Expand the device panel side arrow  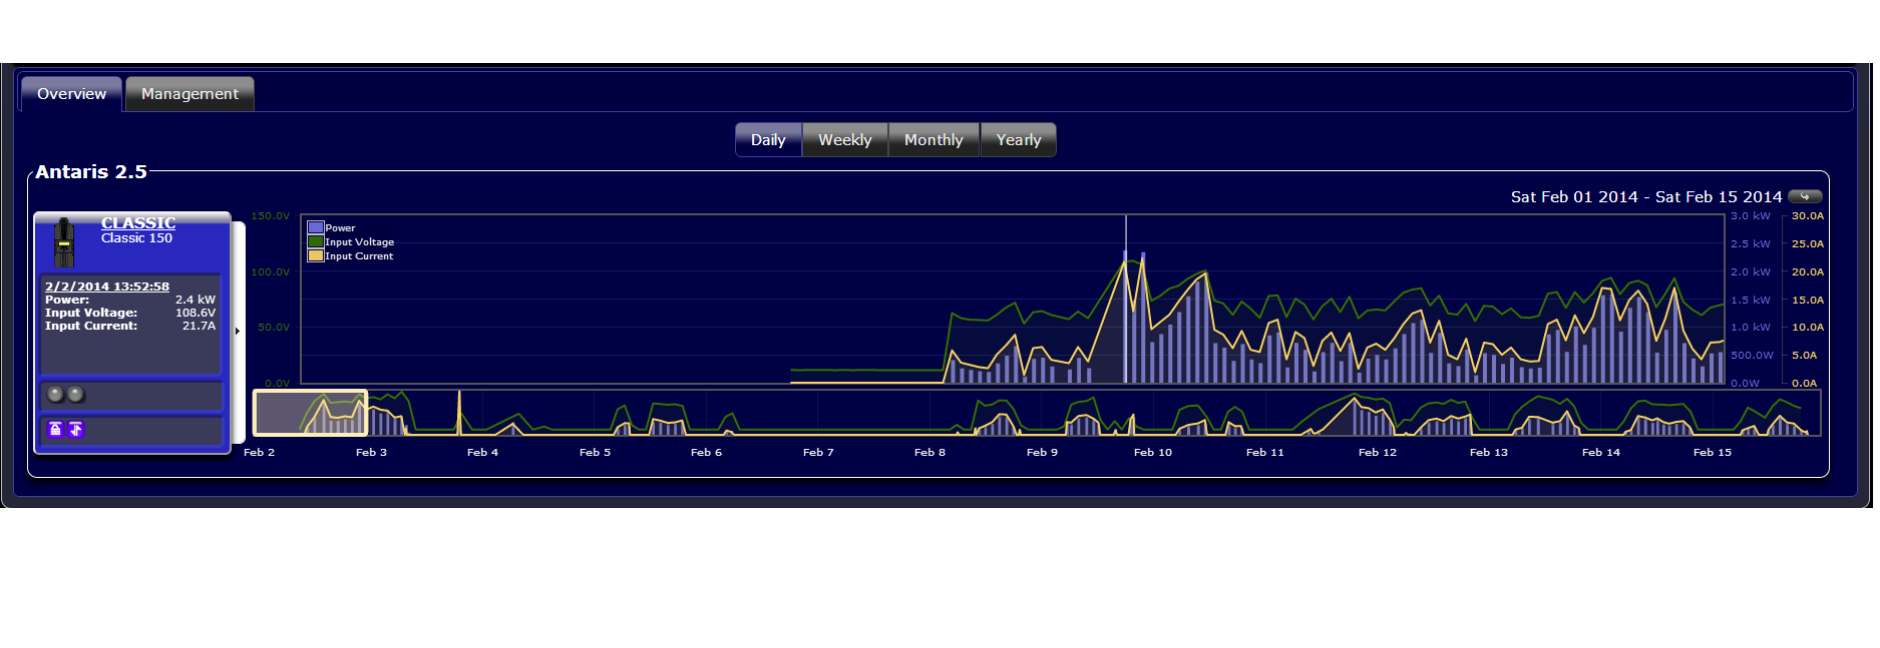point(238,331)
